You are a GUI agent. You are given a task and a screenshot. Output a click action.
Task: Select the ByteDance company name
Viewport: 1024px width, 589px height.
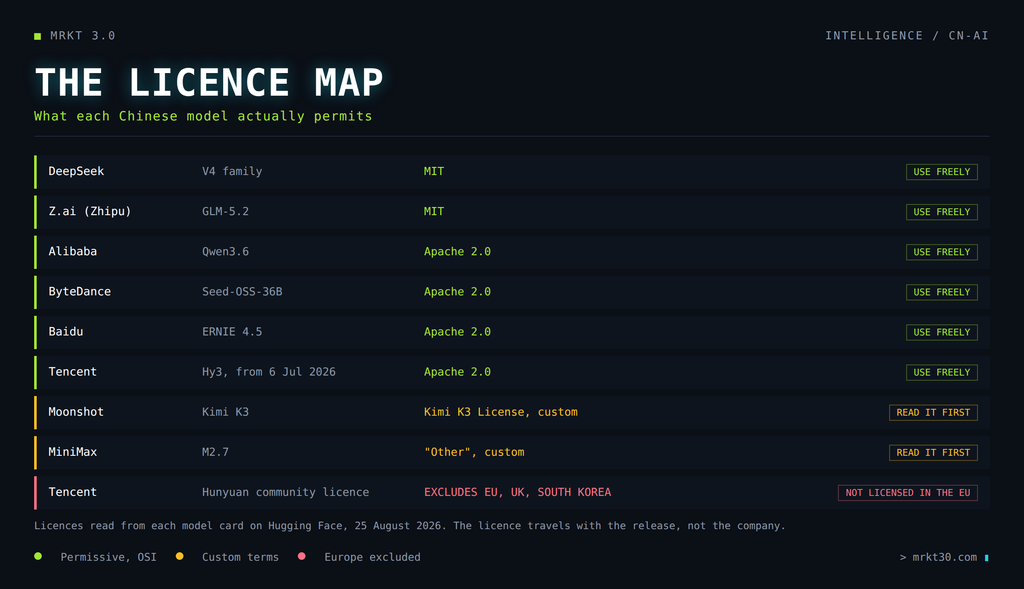pos(80,292)
